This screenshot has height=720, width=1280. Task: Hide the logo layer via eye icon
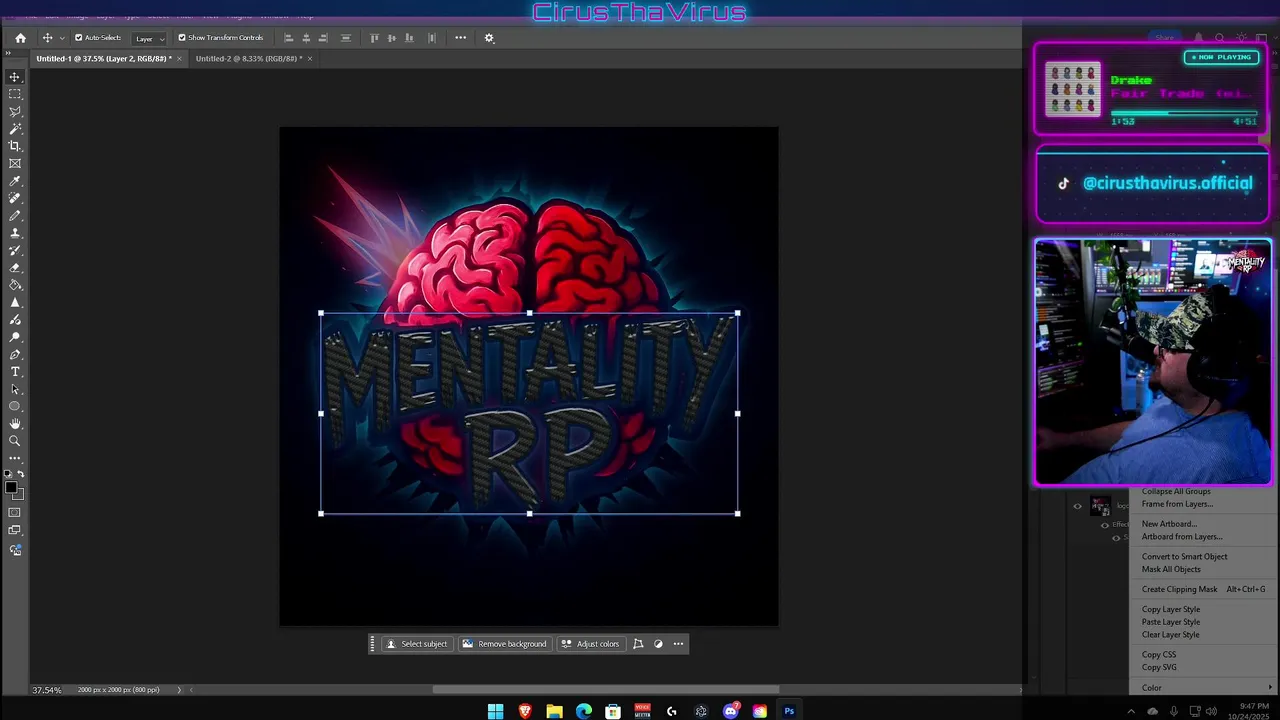1078,506
